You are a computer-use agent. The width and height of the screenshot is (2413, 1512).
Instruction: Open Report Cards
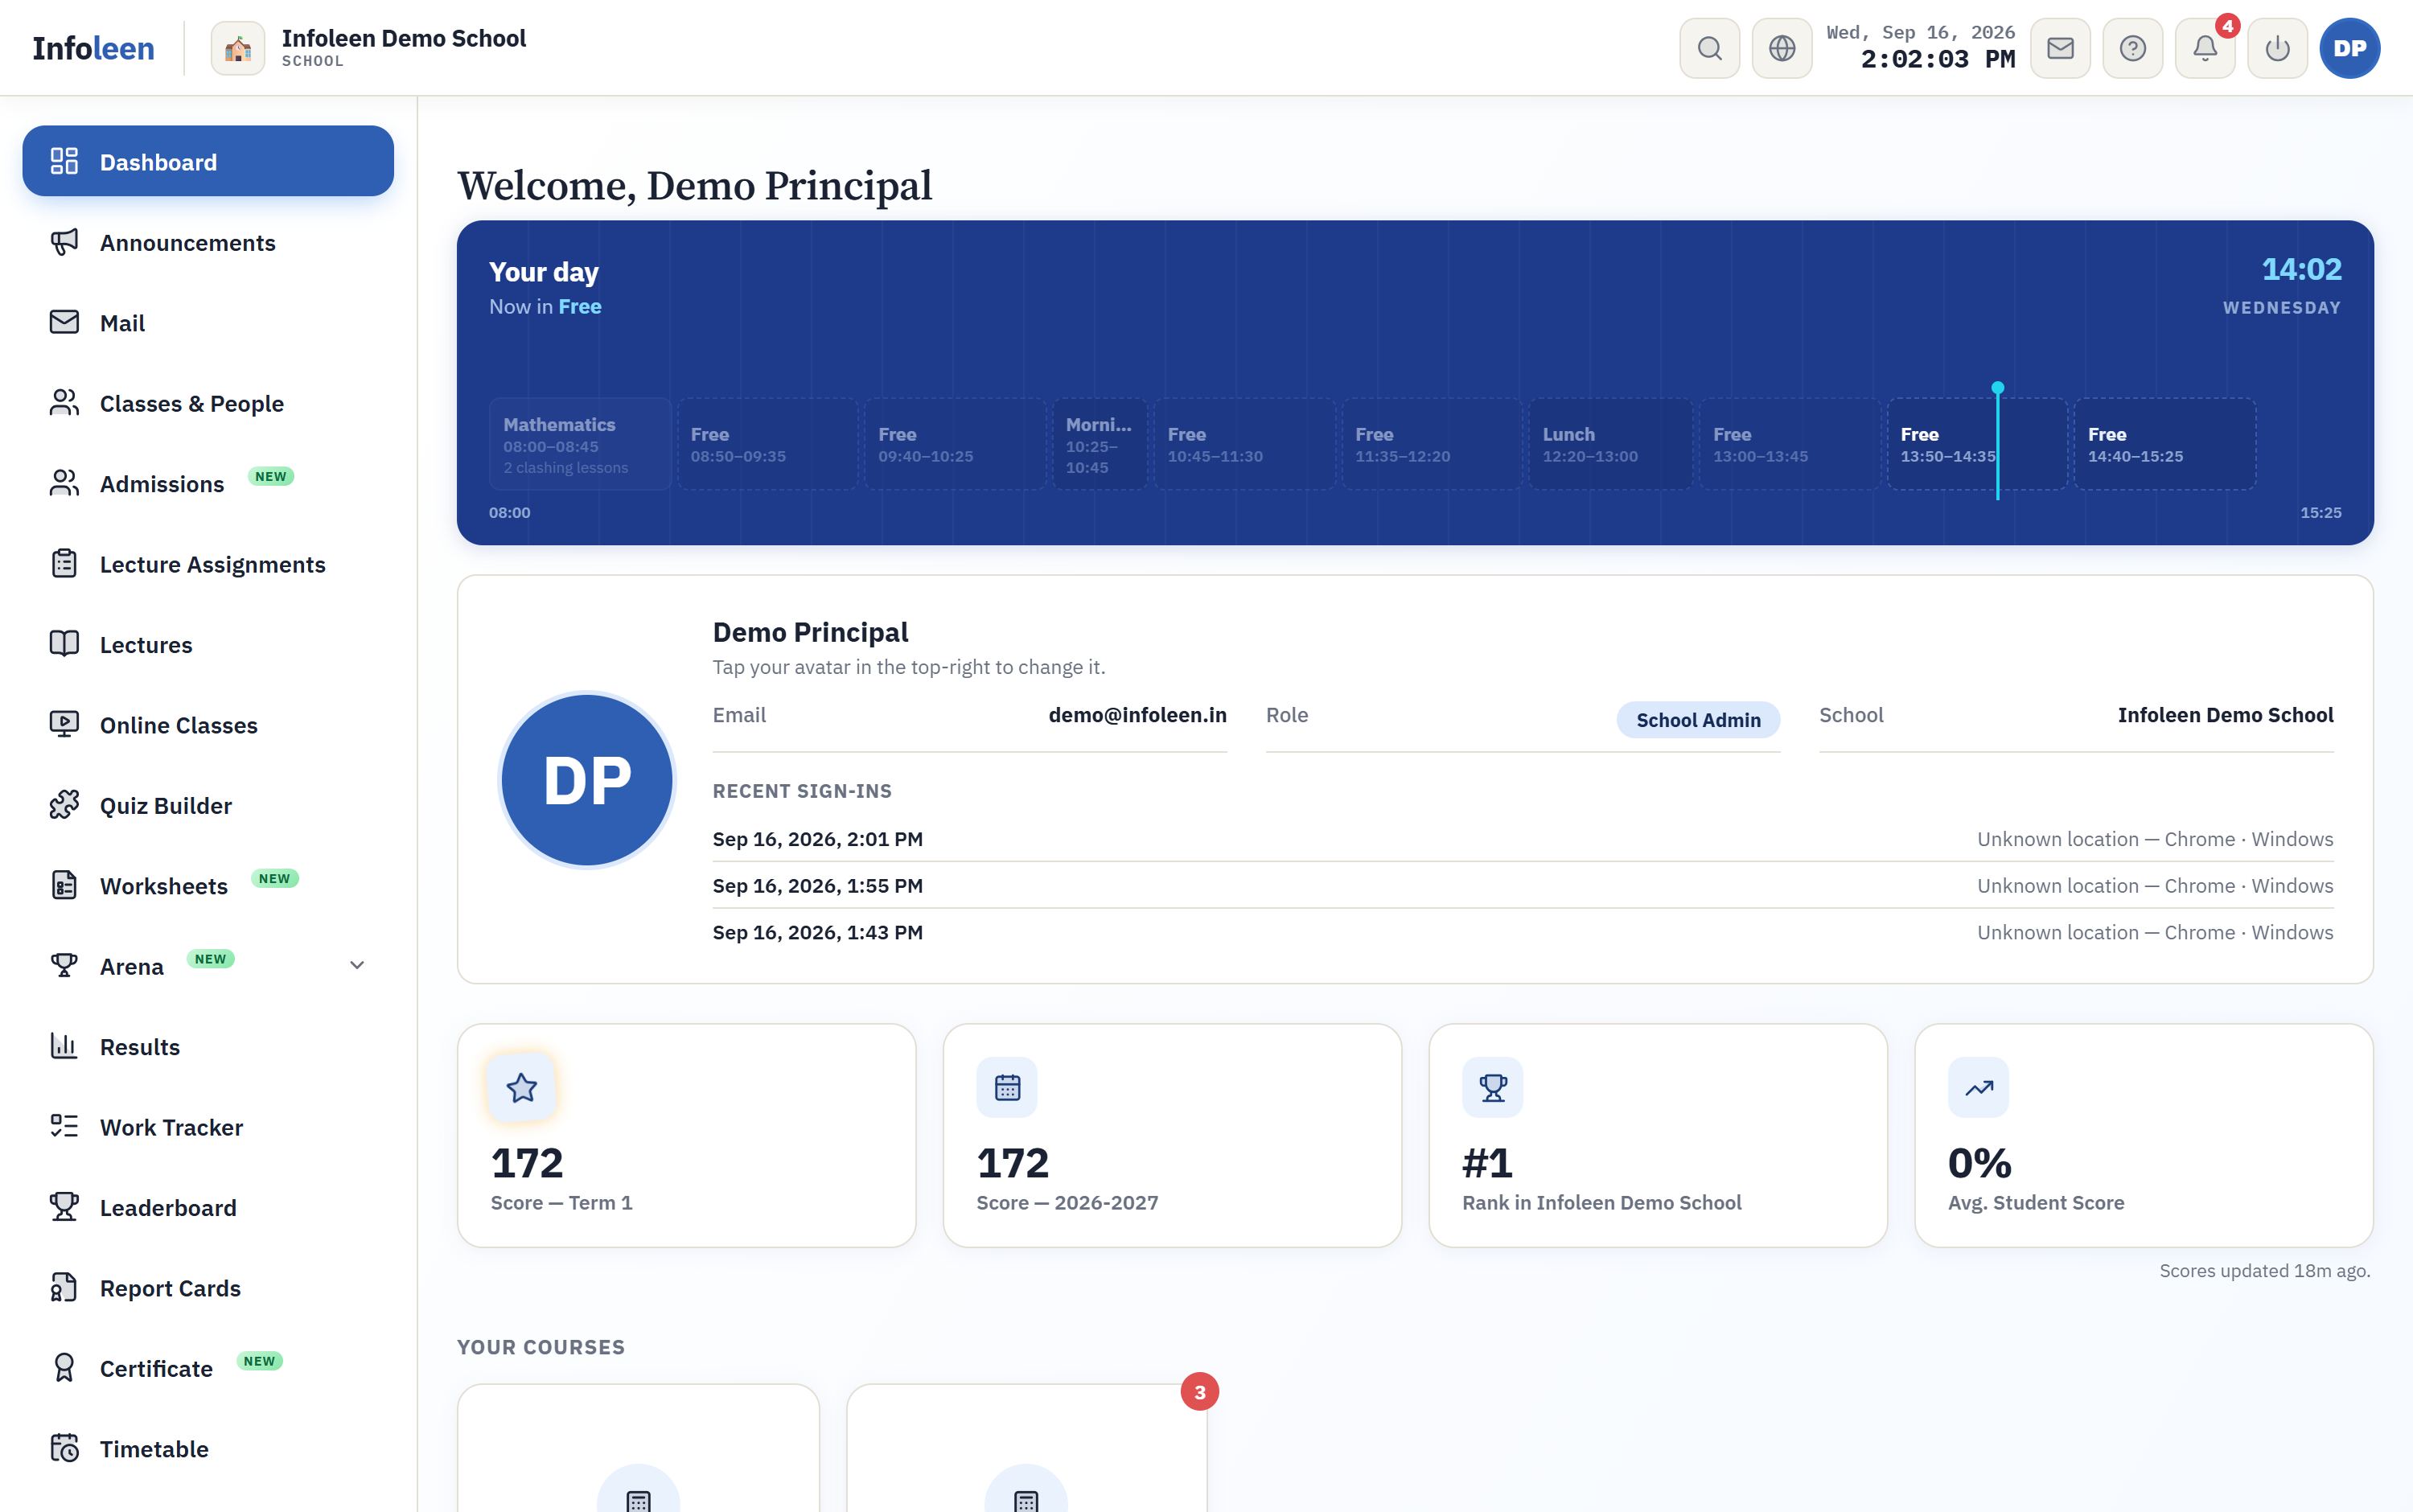[208, 1288]
